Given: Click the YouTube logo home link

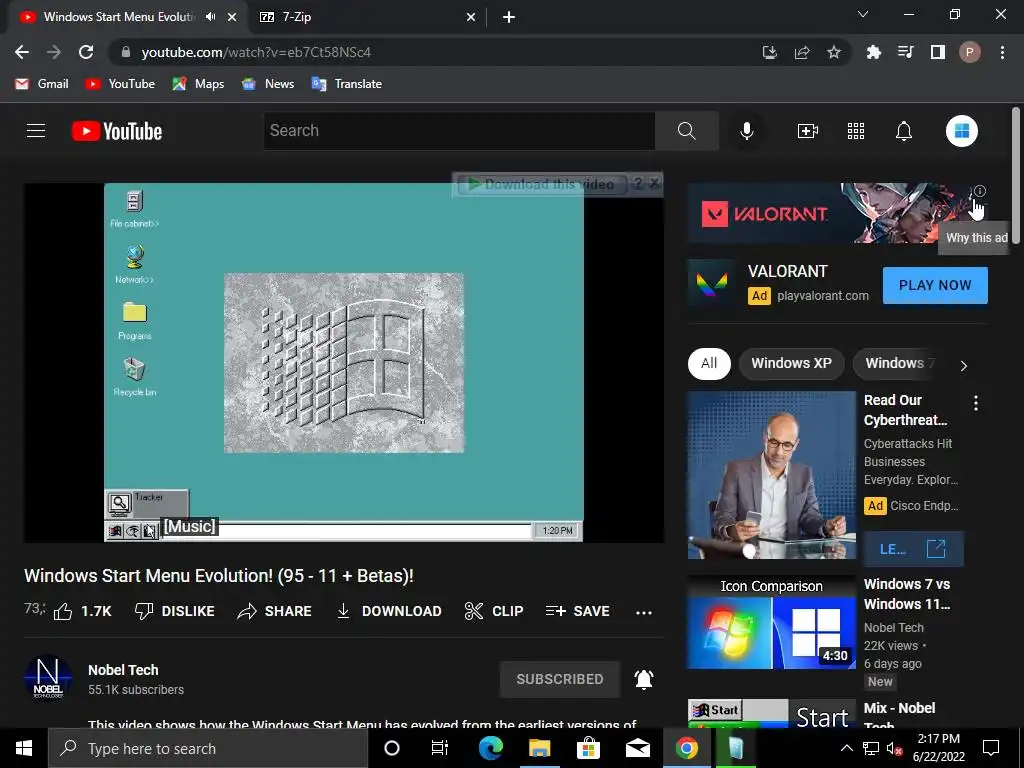Looking at the screenshot, I should tap(117, 131).
